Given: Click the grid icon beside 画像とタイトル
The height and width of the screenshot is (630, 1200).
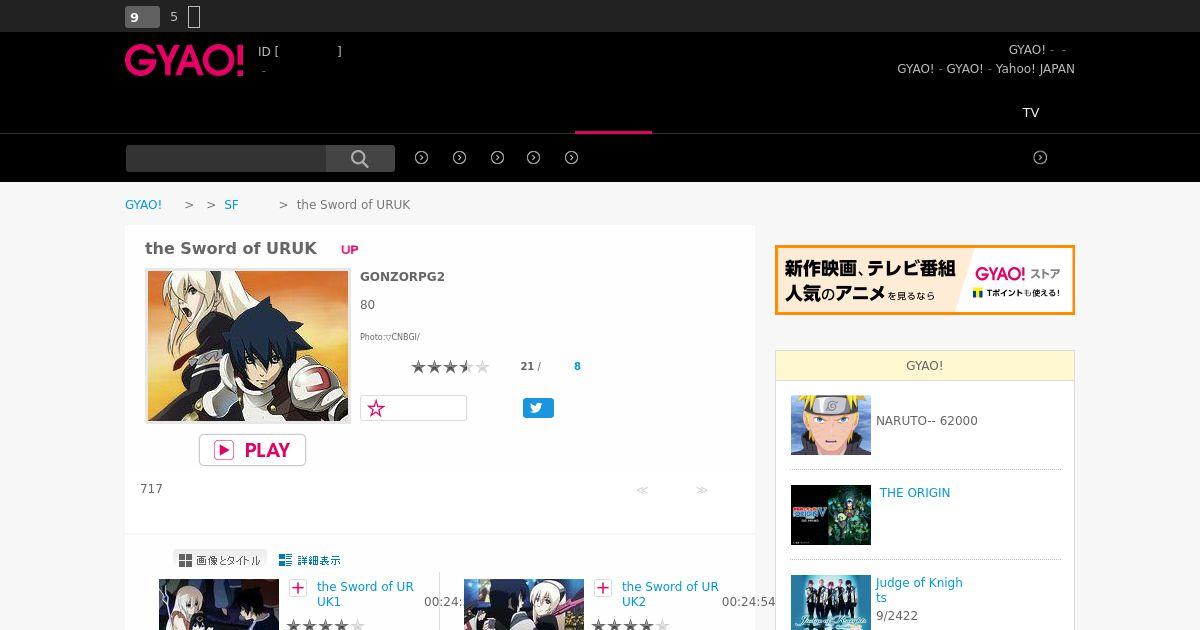Looking at the screenshot, I should tap(186, 560).
